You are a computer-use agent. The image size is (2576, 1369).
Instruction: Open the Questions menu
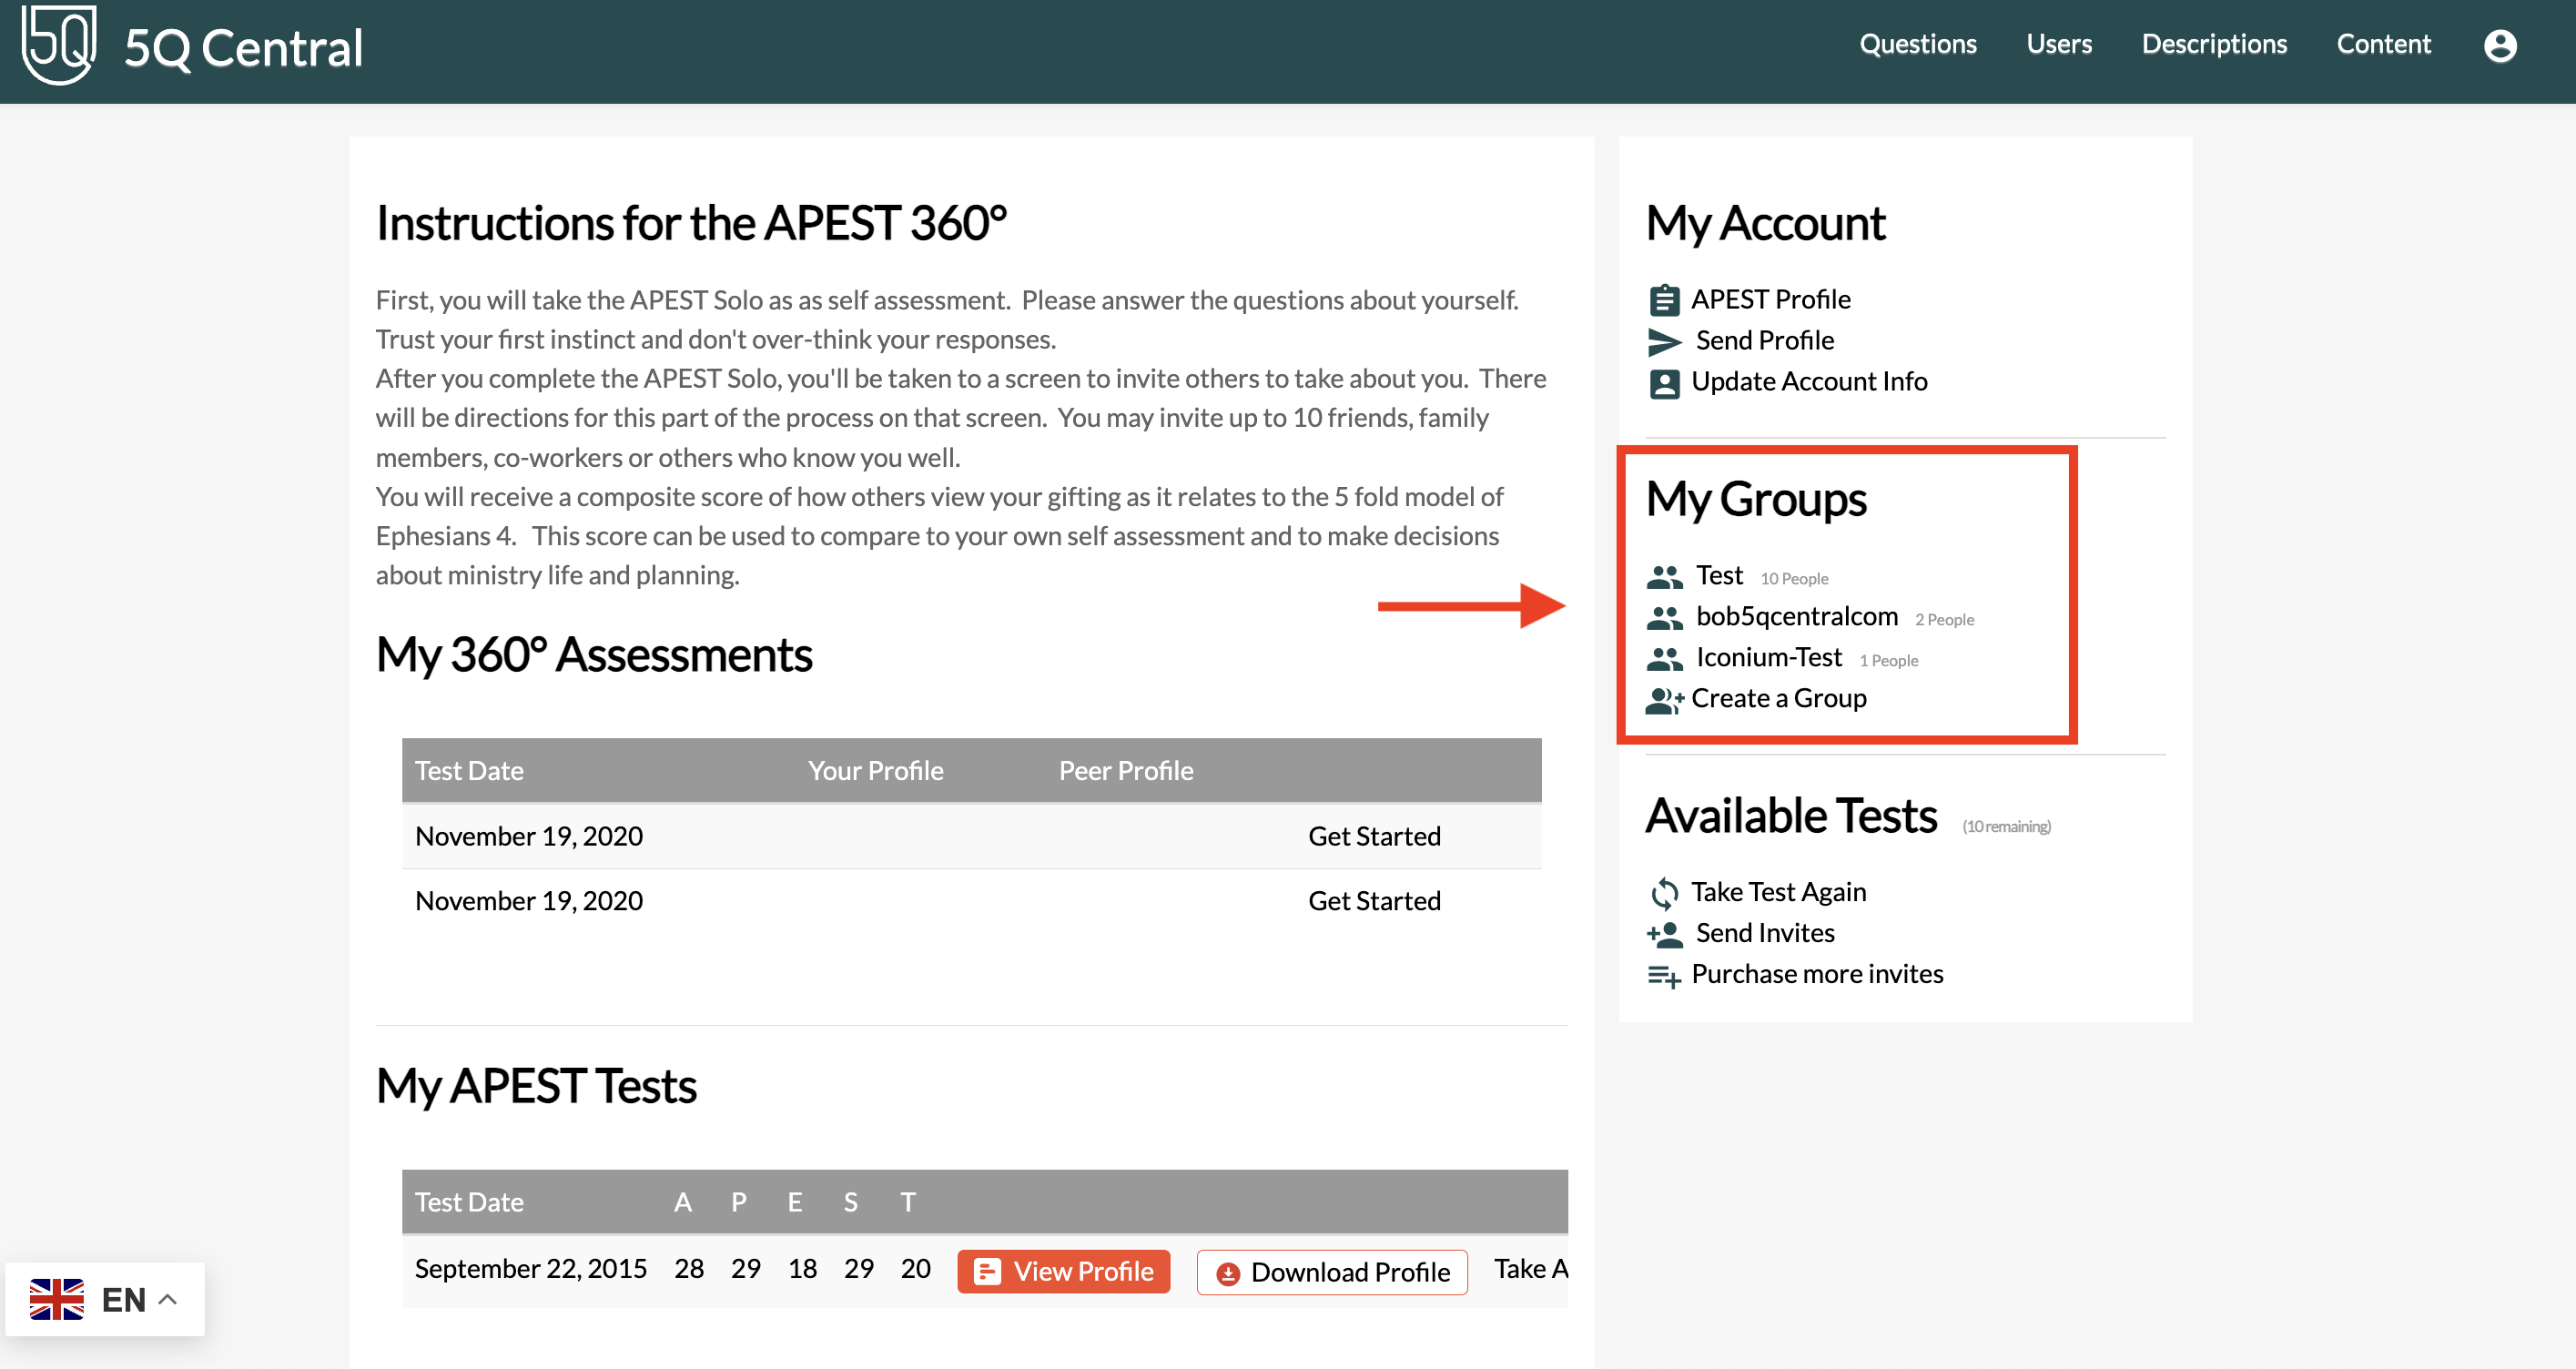(1917, 44)
